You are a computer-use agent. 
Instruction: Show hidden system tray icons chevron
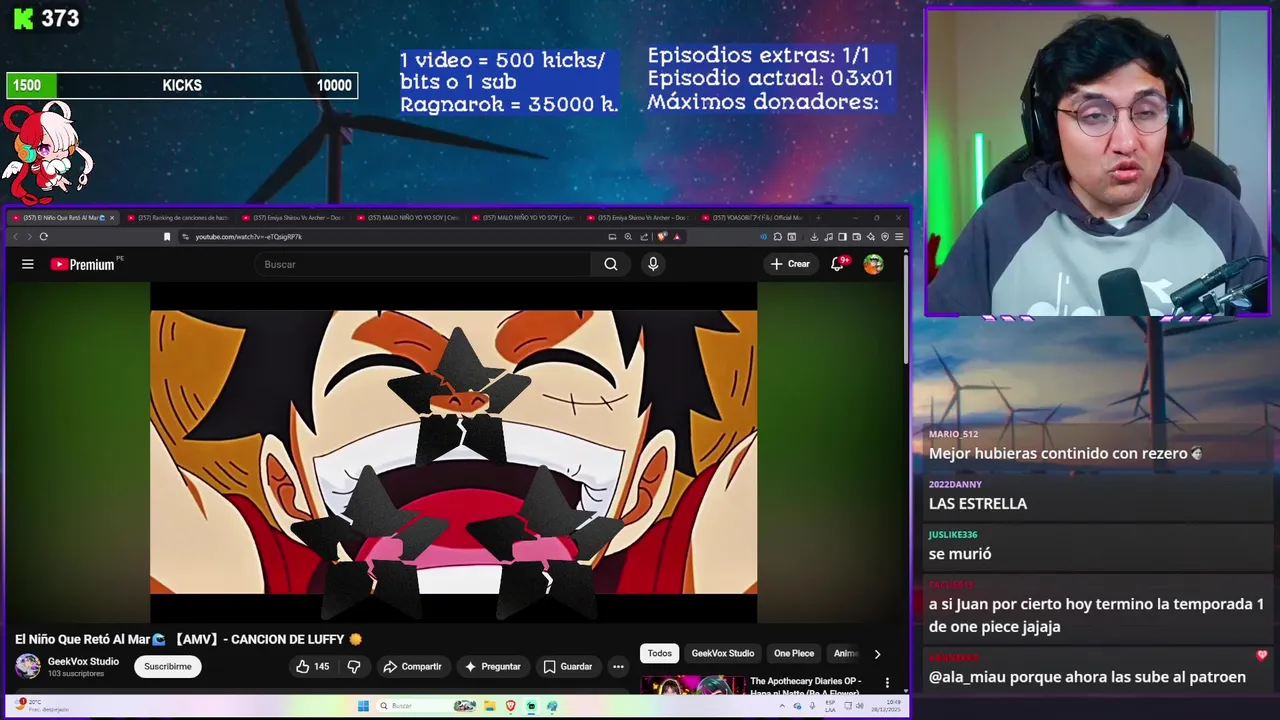click(782, 706)
